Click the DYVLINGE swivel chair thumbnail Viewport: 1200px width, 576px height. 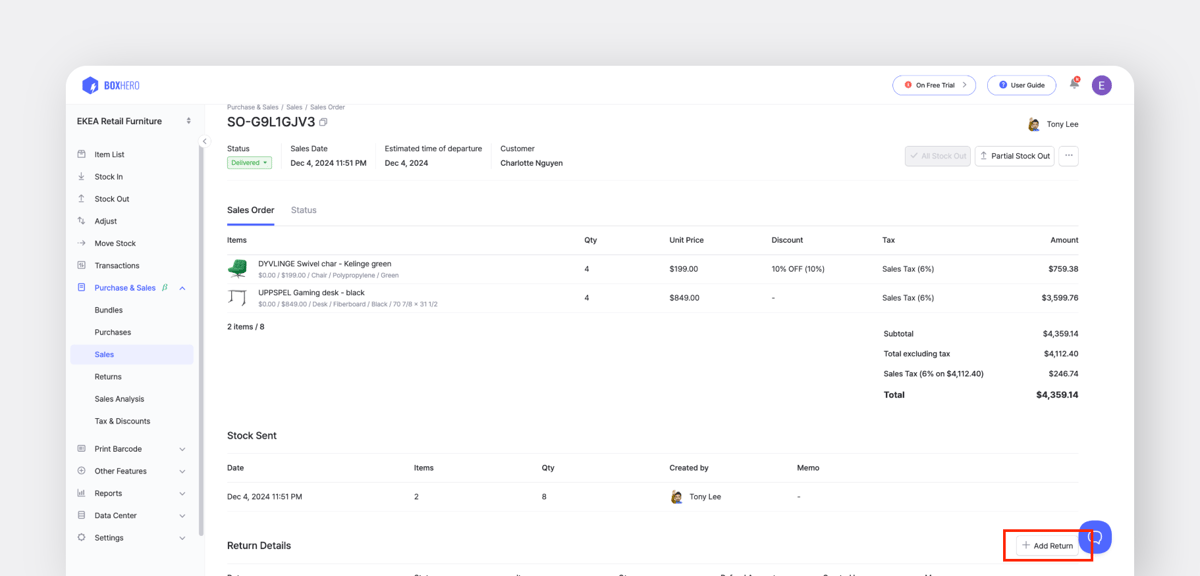(x=238, y=268)
